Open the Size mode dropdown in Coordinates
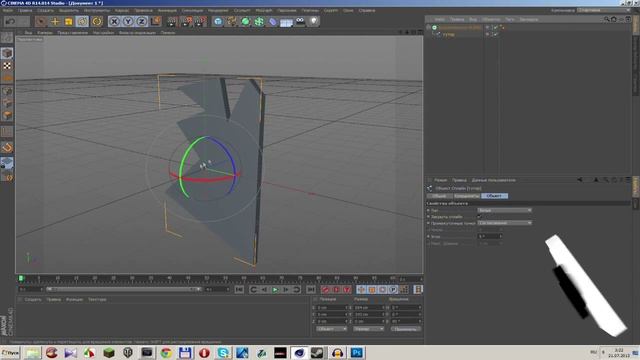The width and height of the screenshot is (640, 360). click(369, 329)
